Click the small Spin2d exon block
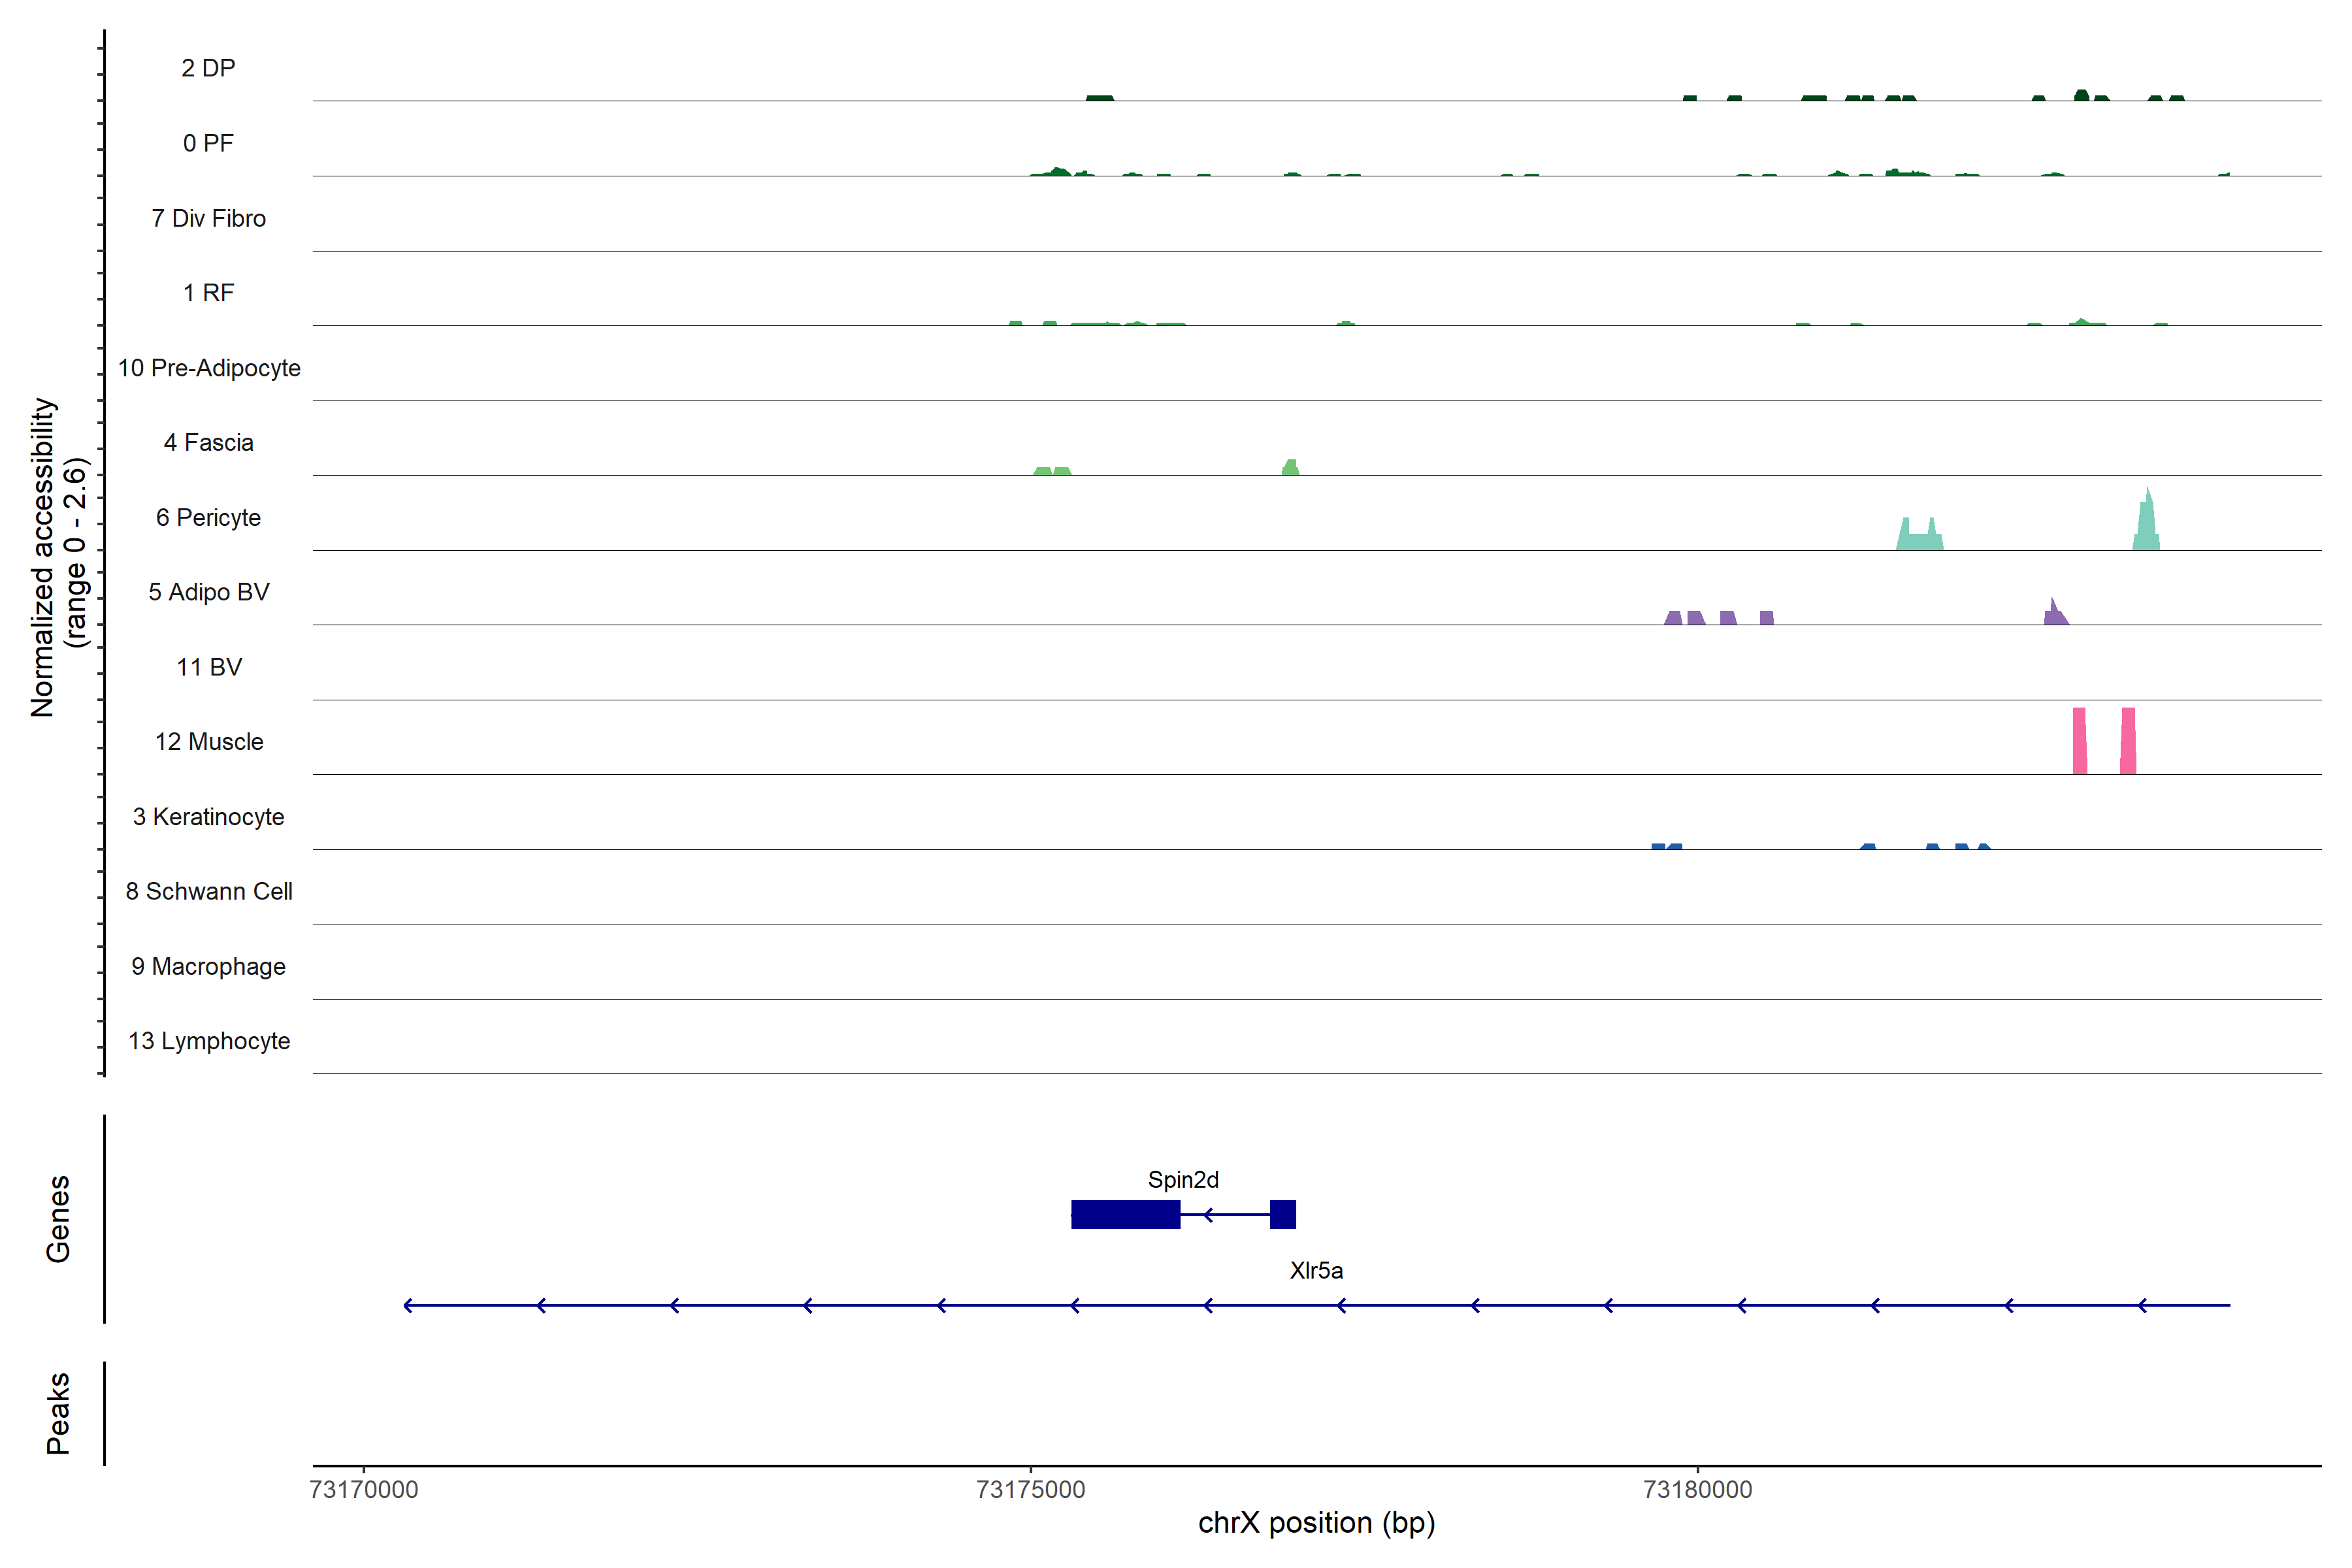The width and height of the screenshot is (2352, 1568). [x=1283, y=1215]
